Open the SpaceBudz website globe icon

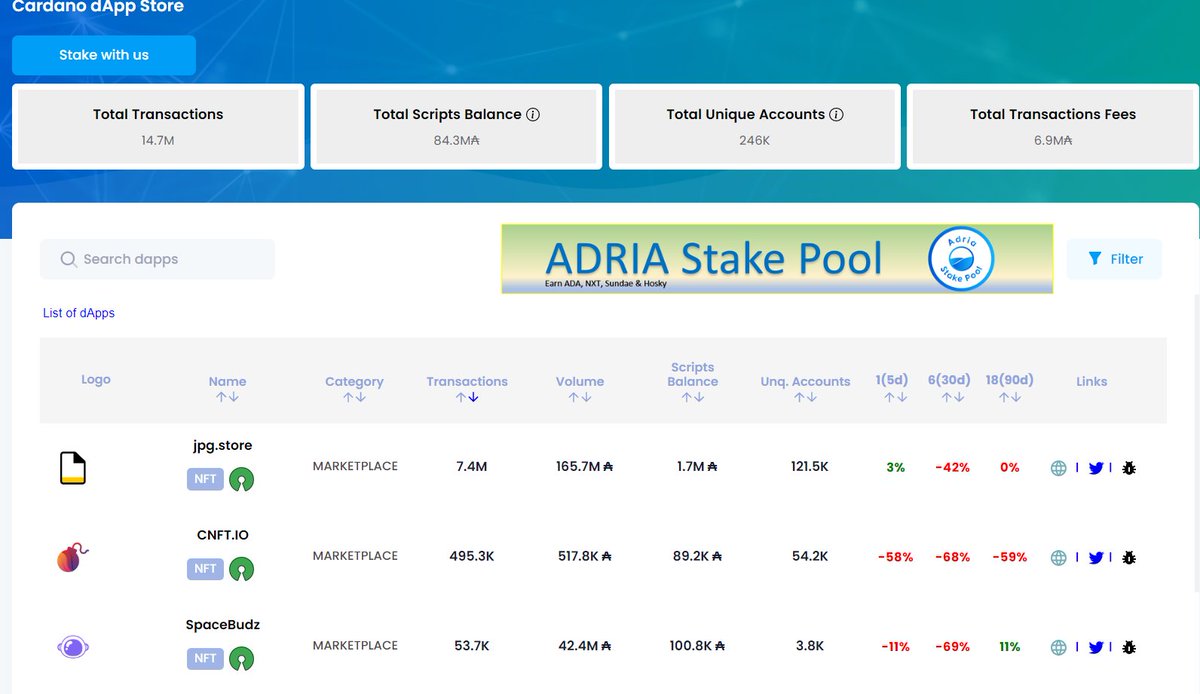tap(1058, 648)
